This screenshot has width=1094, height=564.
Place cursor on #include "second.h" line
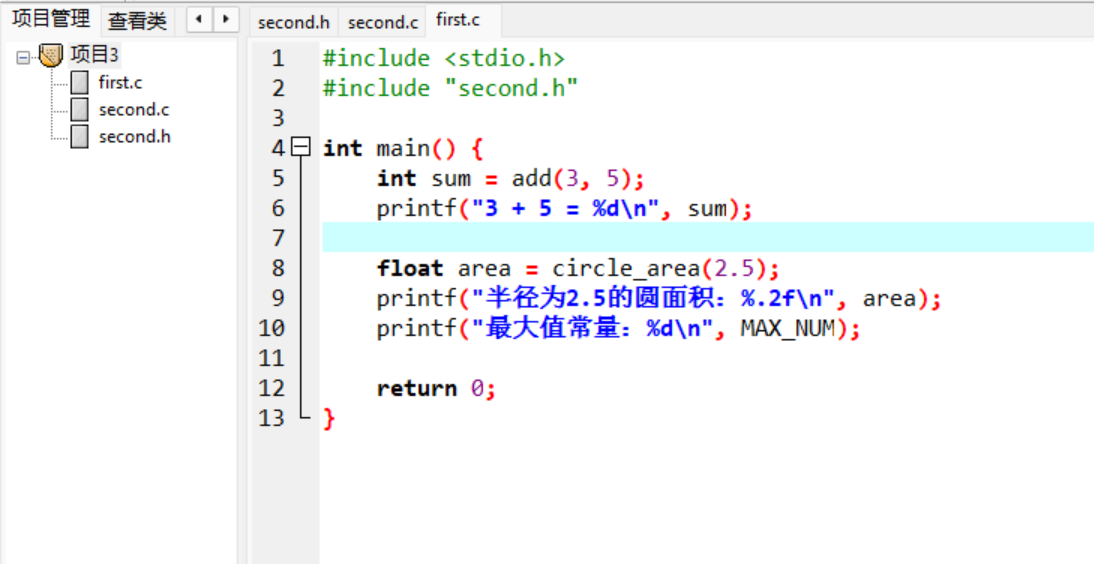pos(450,88)
